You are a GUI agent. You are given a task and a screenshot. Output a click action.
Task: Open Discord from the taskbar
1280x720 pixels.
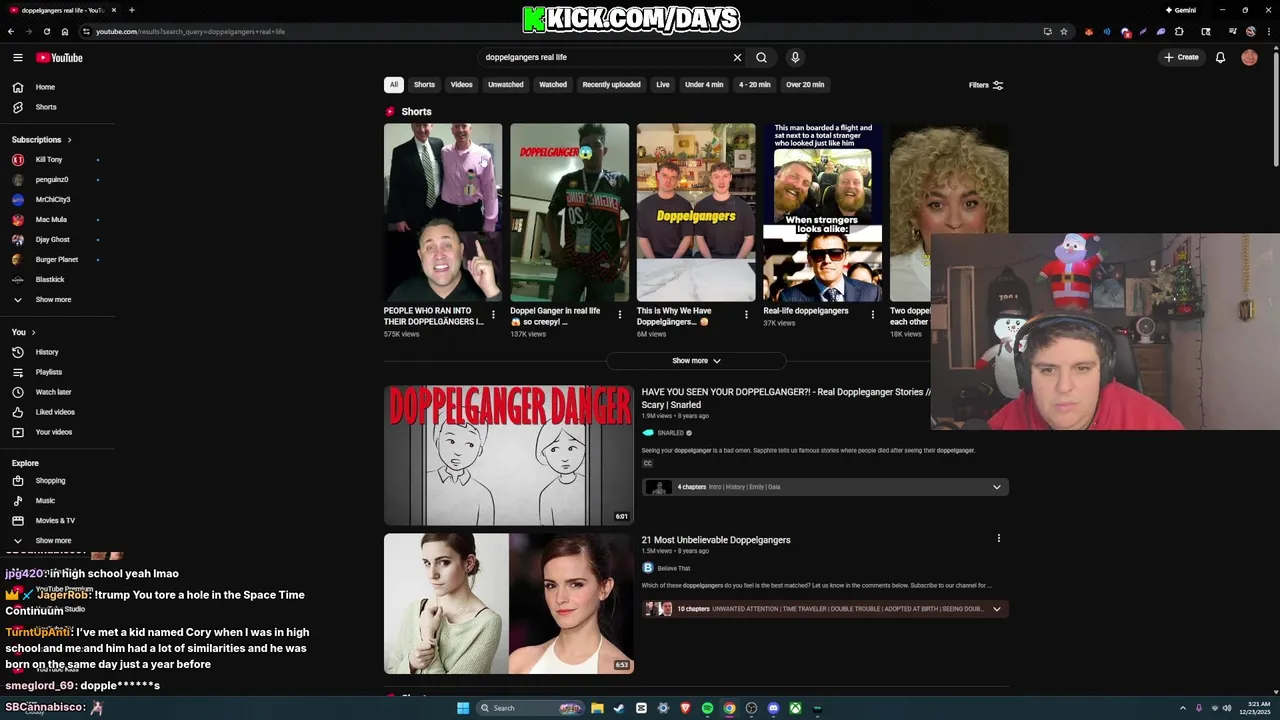(x=773, y=708)
